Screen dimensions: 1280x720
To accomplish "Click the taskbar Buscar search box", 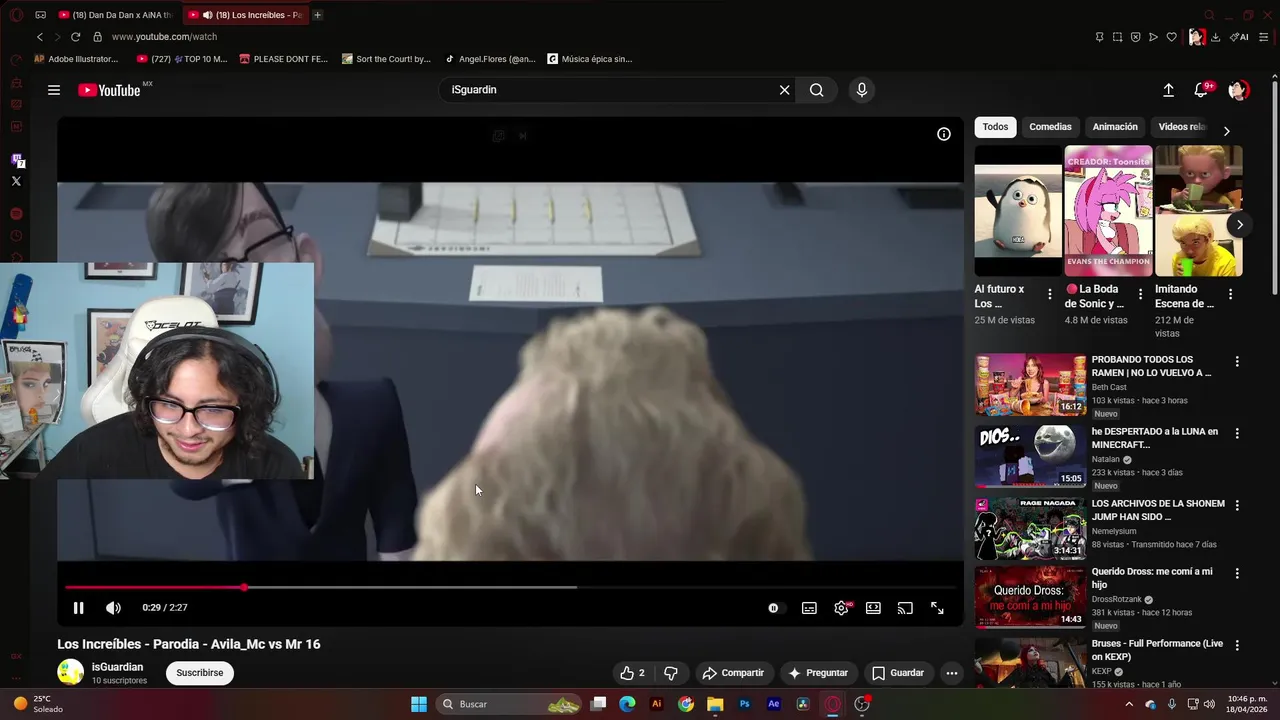I will point(509,704).
